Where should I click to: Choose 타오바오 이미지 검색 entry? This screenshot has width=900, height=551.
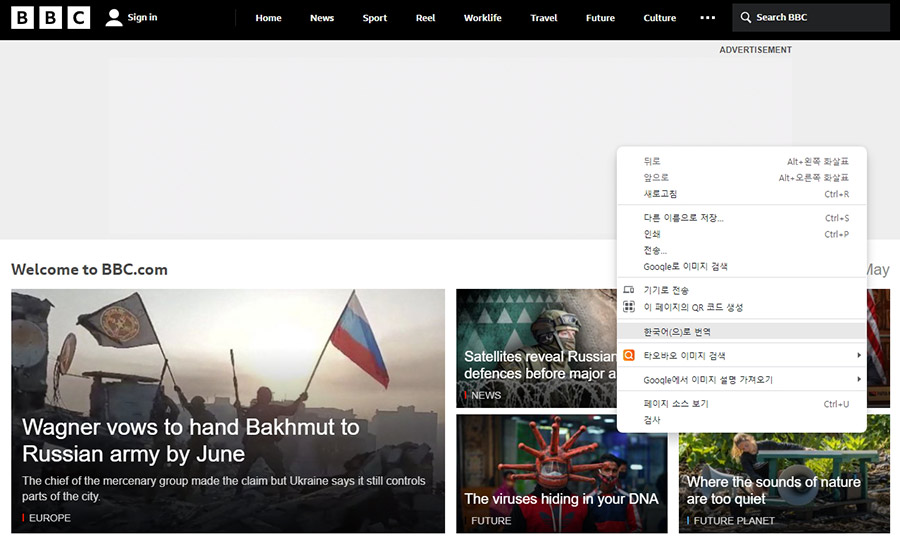[742, 355]
